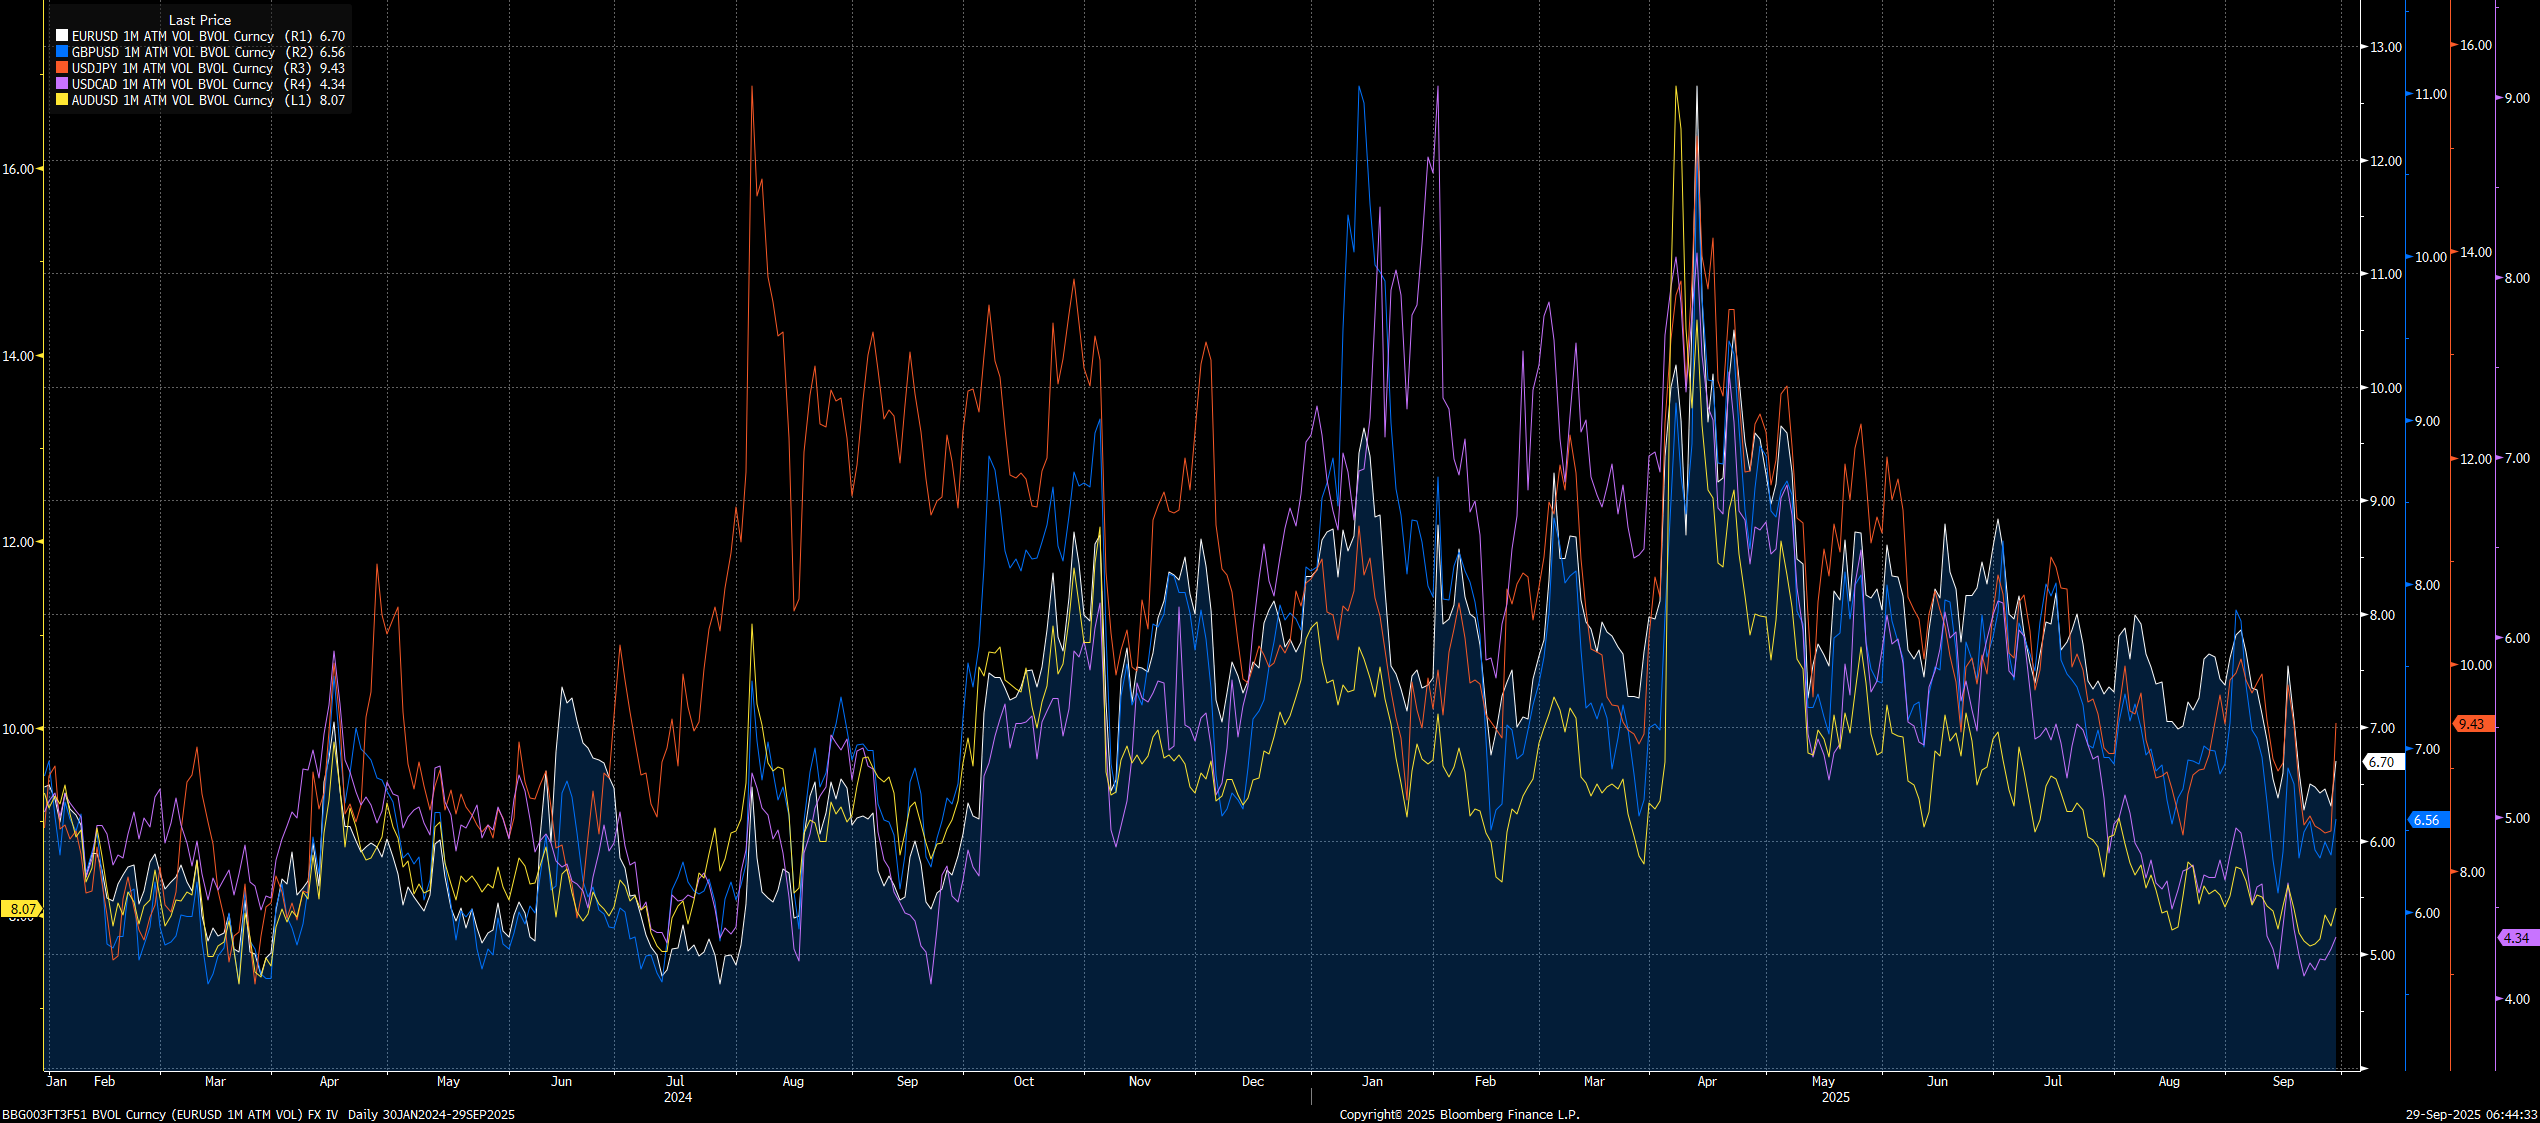This screenshot has height=1123, width=2540.
Task: Click the orange 9.43 axis value tag
Action: (x=2471, y=724)
